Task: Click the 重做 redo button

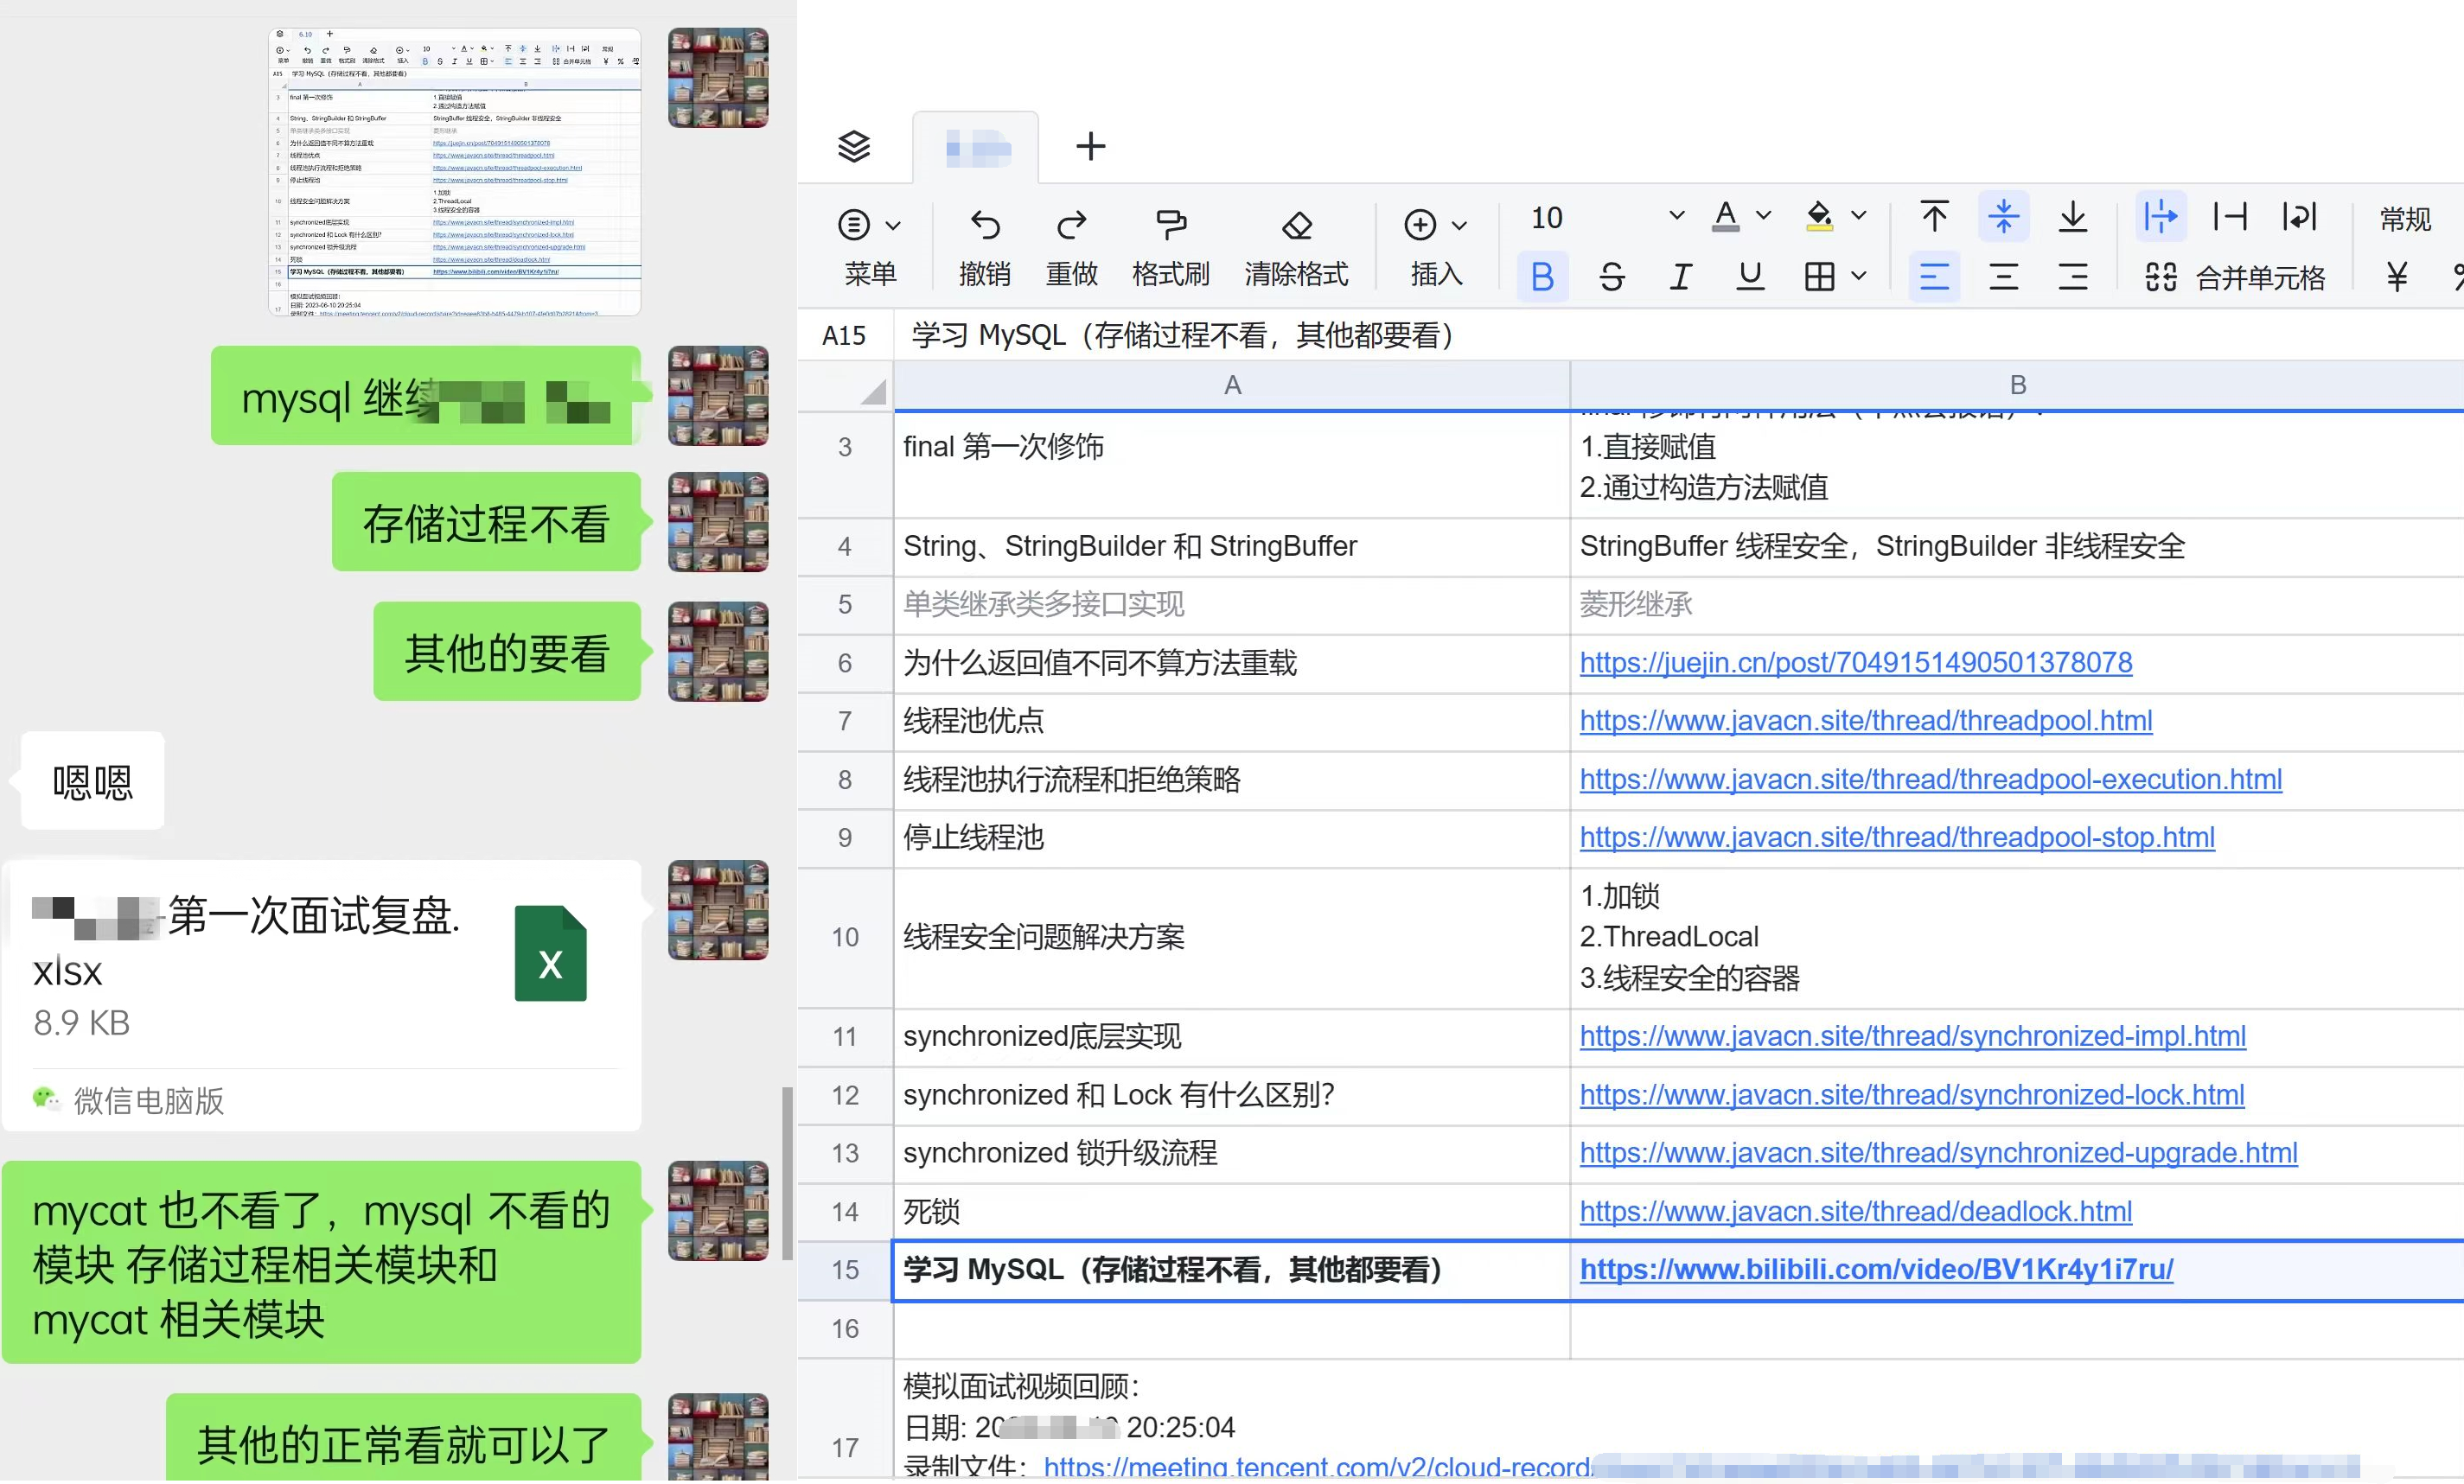Action: 1072,247
